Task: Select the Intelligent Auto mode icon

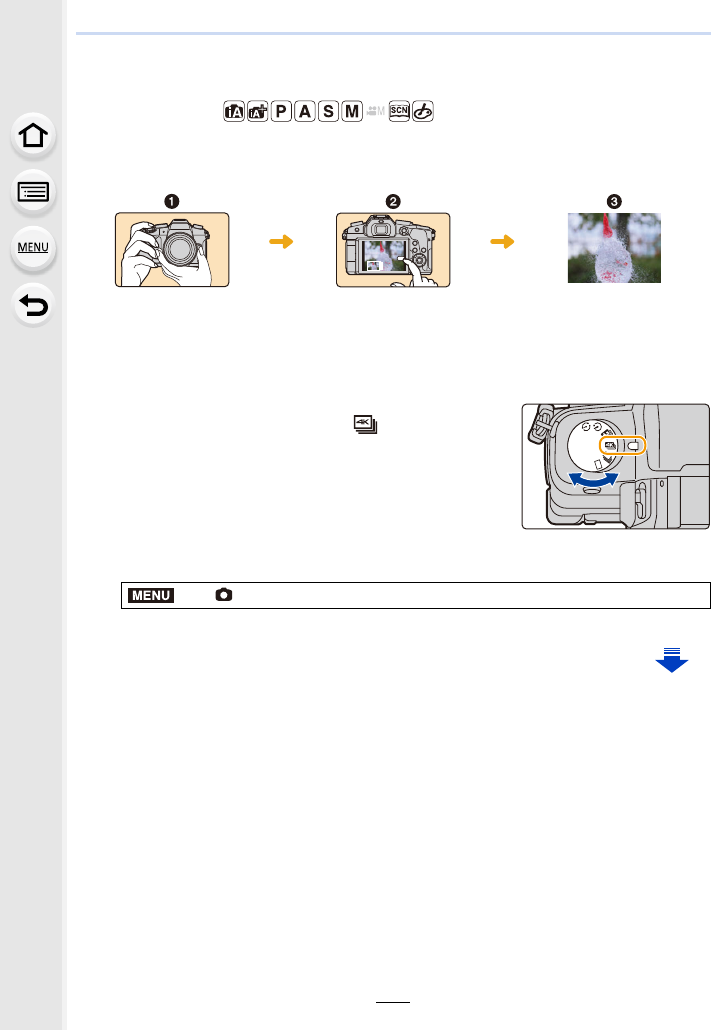Action: pyautogui.click(x=234, y=112)
